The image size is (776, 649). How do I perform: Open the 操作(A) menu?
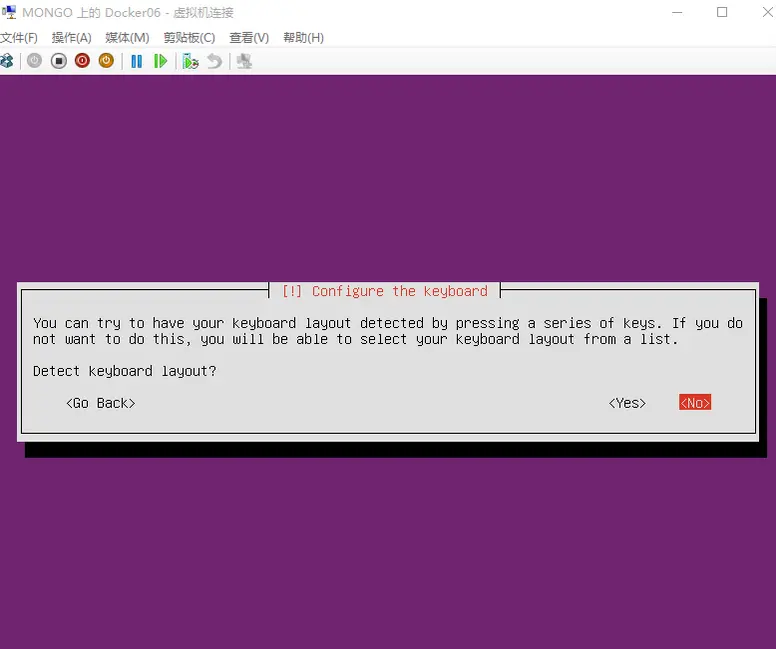[72, 38]
